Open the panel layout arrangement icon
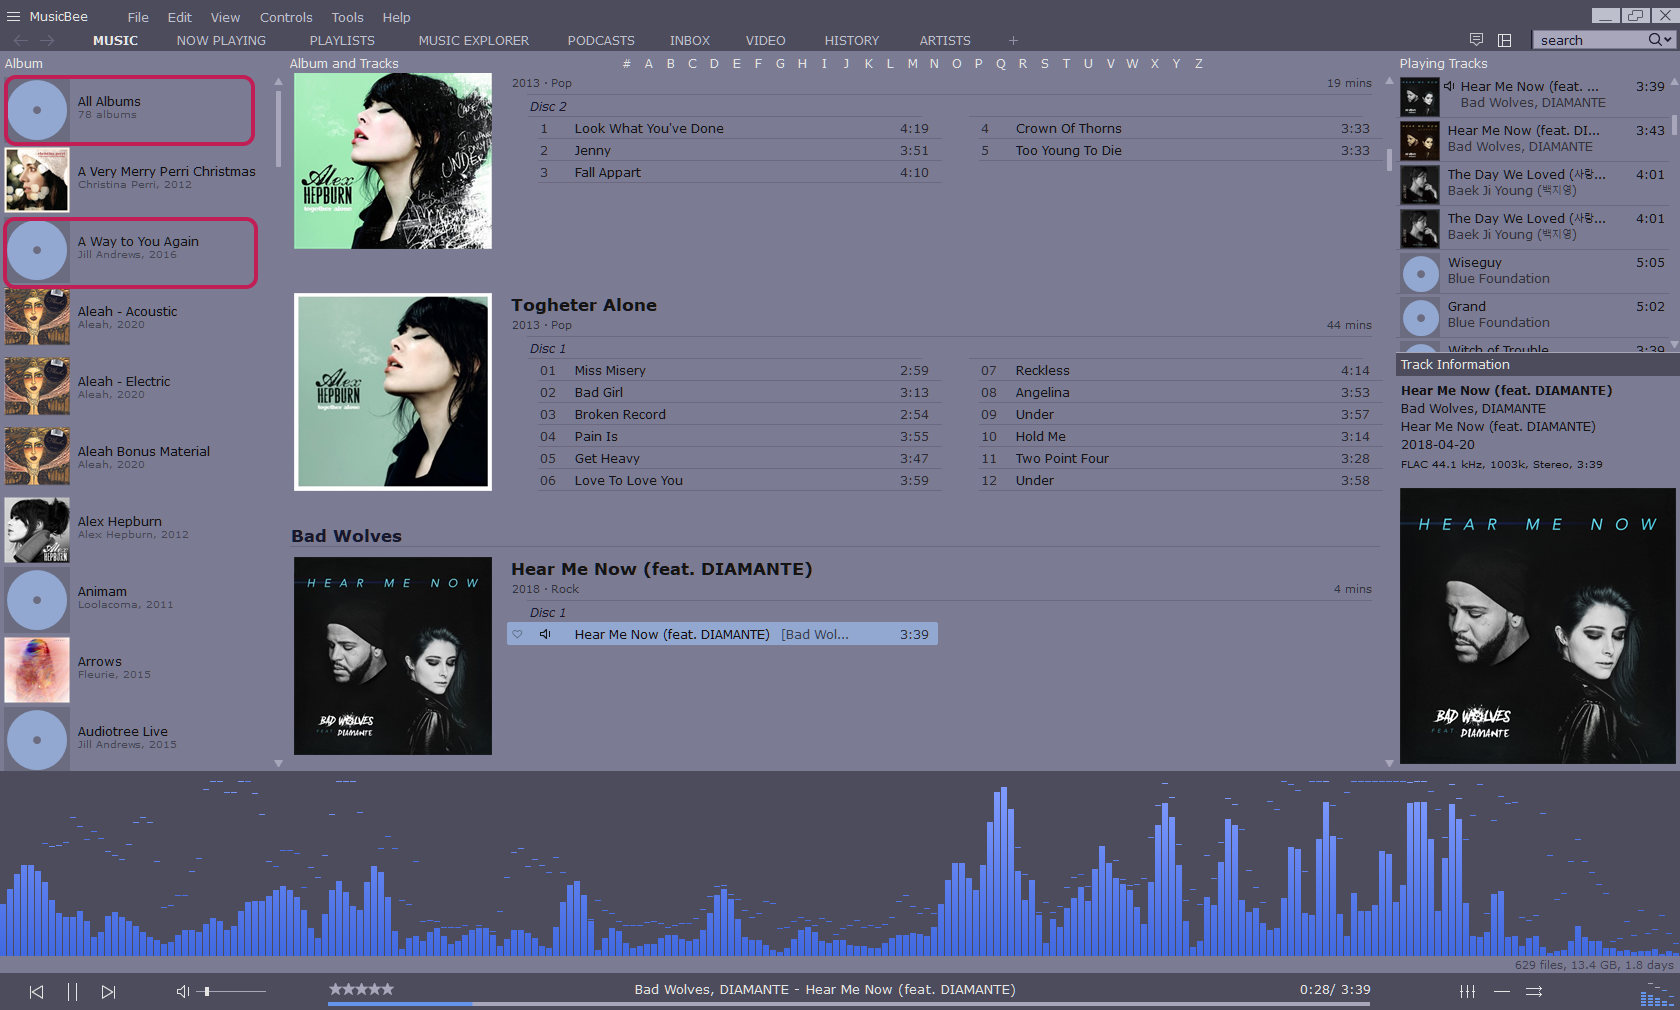The height and width of the screenshot is (1010, 1680). click(1504, 40)
